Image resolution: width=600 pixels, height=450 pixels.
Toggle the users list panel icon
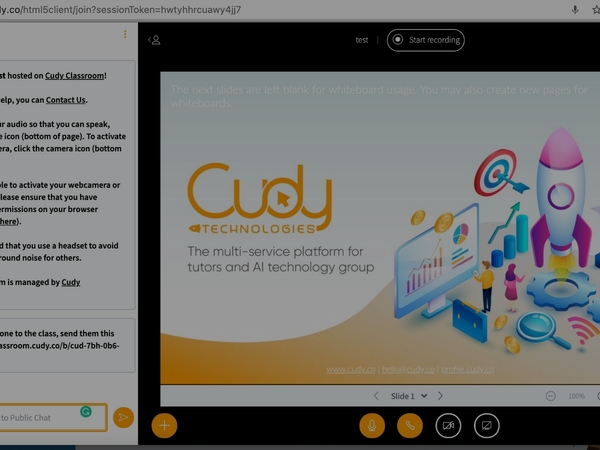pos(154,40)
